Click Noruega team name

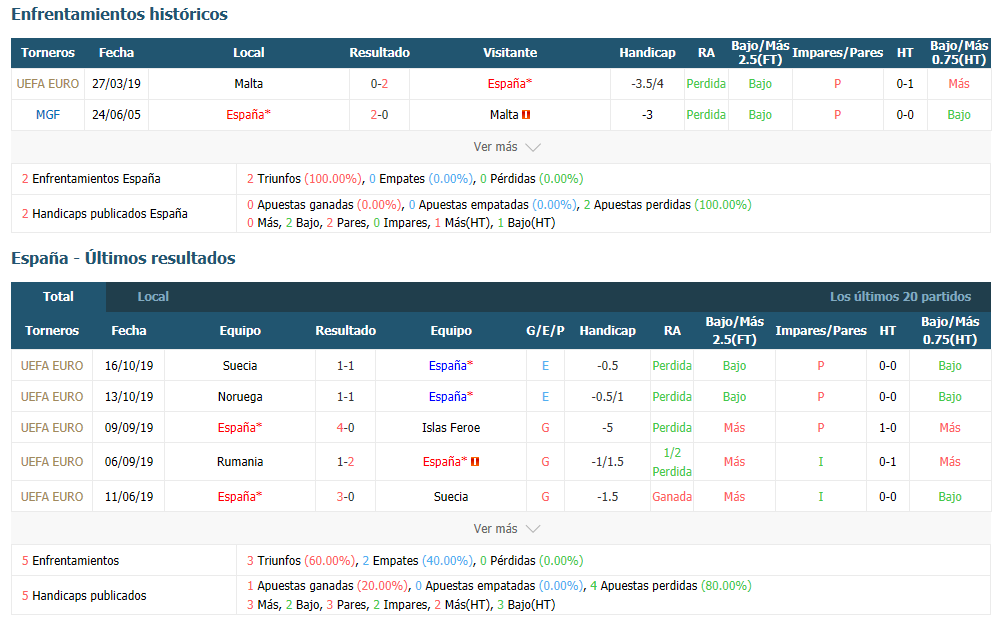(240, 397)
